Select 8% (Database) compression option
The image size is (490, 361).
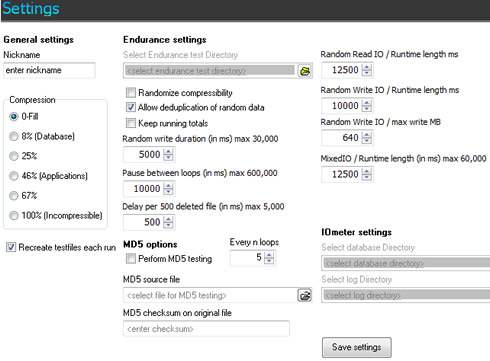coord(14,136)
